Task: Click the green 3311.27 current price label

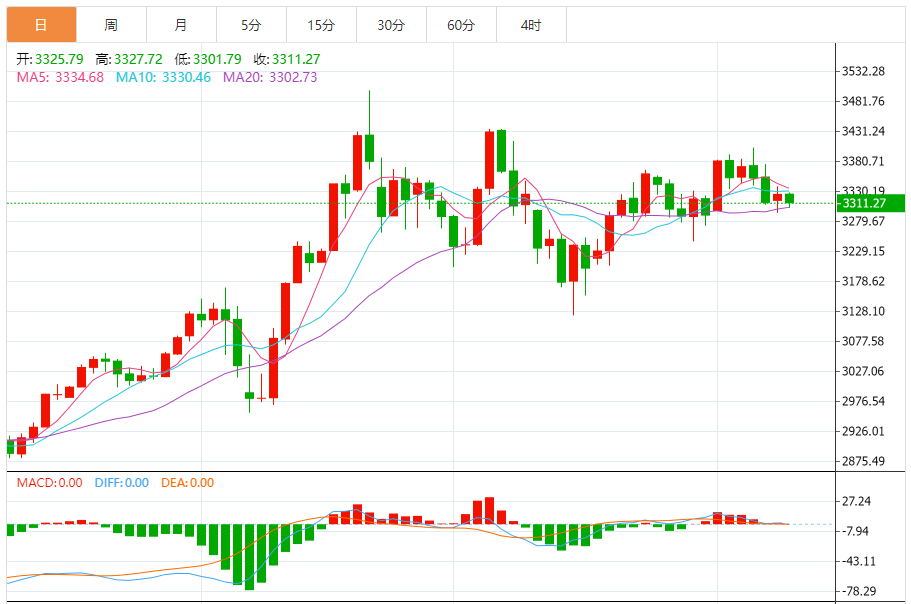Action: coord(870,203)
